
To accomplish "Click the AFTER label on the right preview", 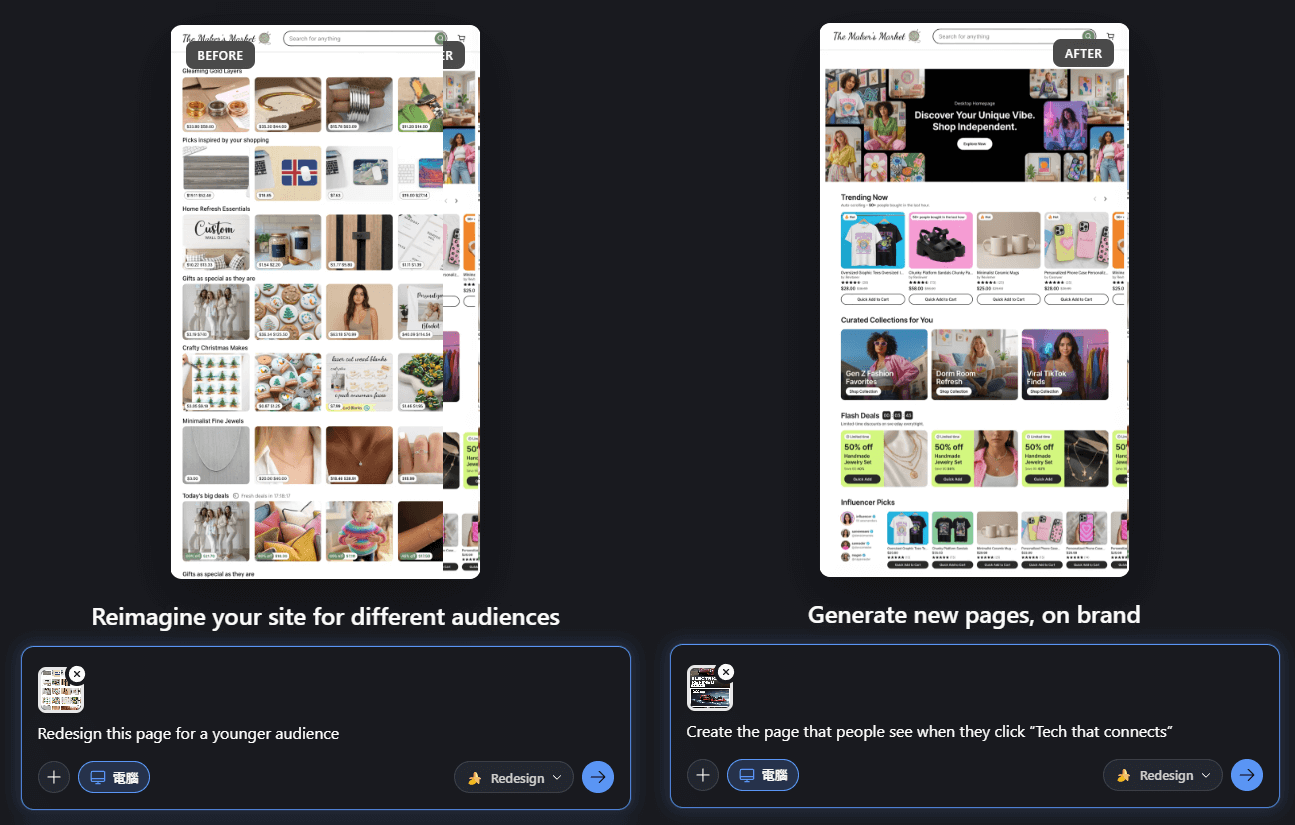I will 1083,53.
